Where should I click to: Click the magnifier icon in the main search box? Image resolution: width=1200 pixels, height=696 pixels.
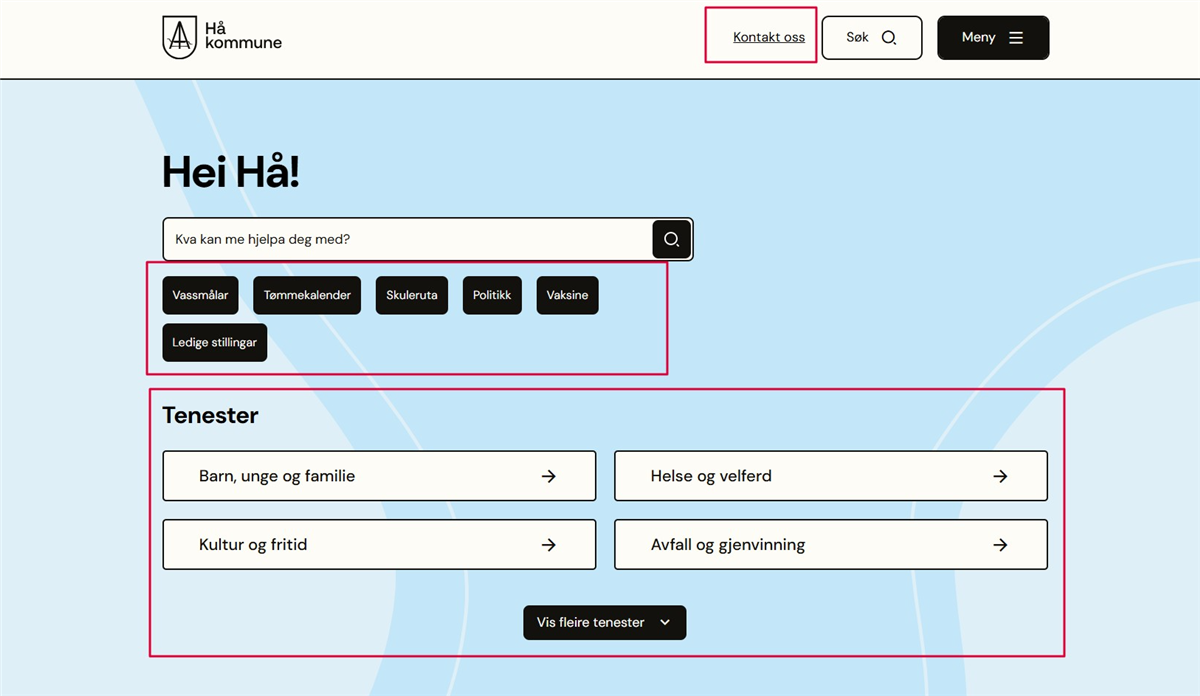(672, 240)
